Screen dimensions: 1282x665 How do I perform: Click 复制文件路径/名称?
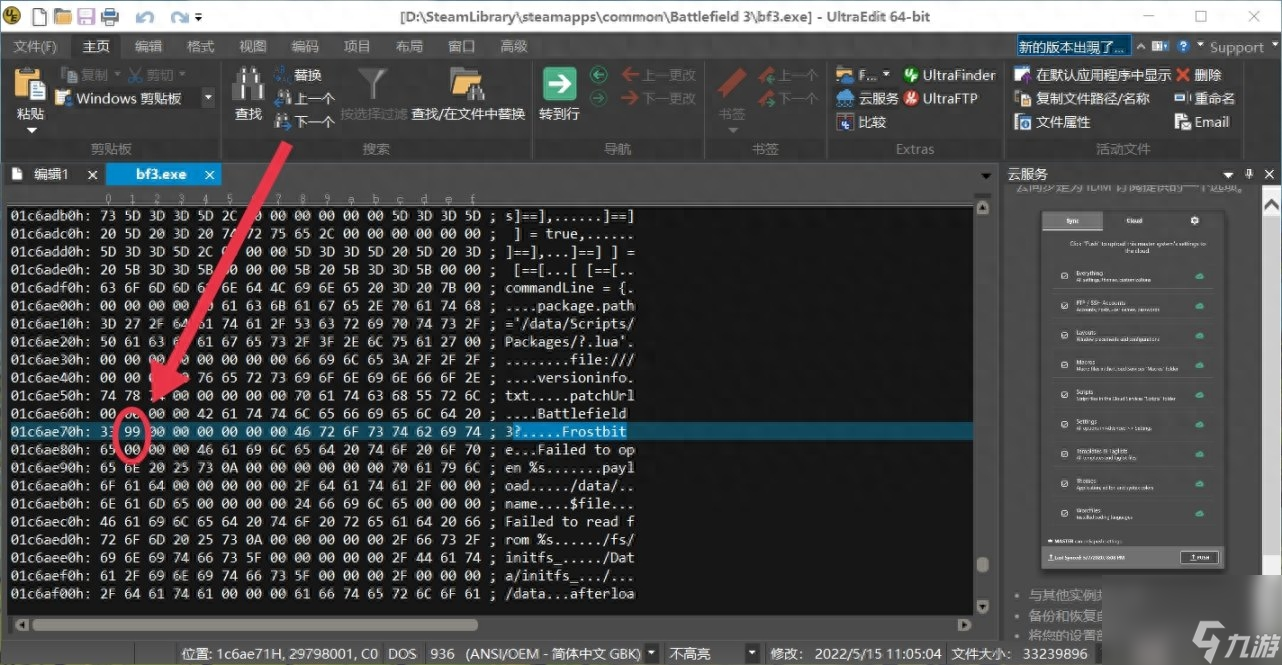tap(1082, 98)
